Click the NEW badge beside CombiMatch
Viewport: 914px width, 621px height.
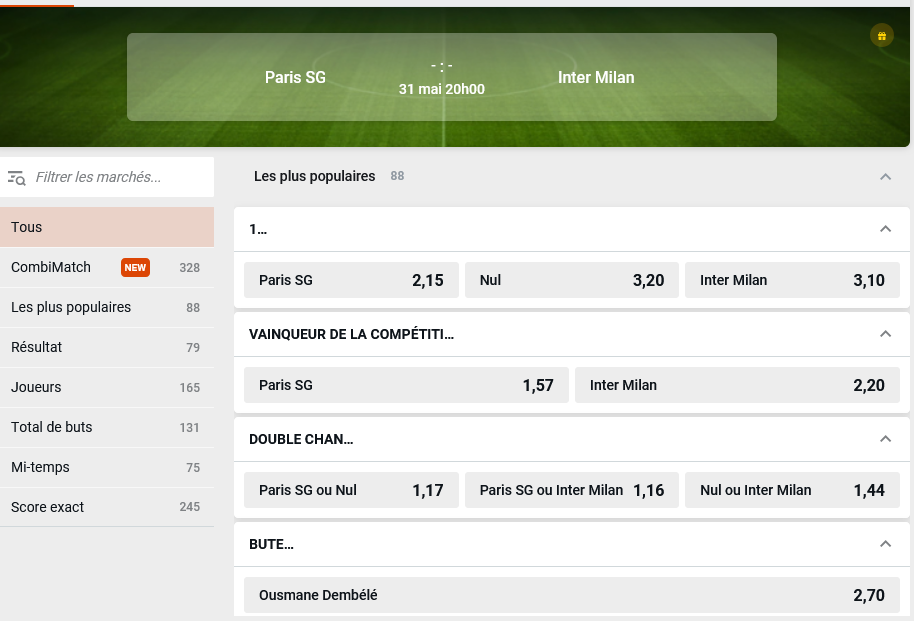pos(135,268)
